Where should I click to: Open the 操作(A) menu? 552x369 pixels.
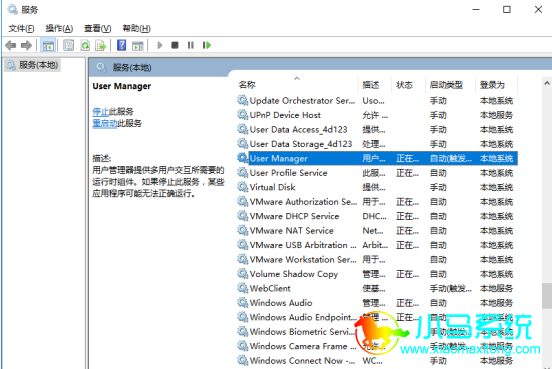tap(59, 29)
